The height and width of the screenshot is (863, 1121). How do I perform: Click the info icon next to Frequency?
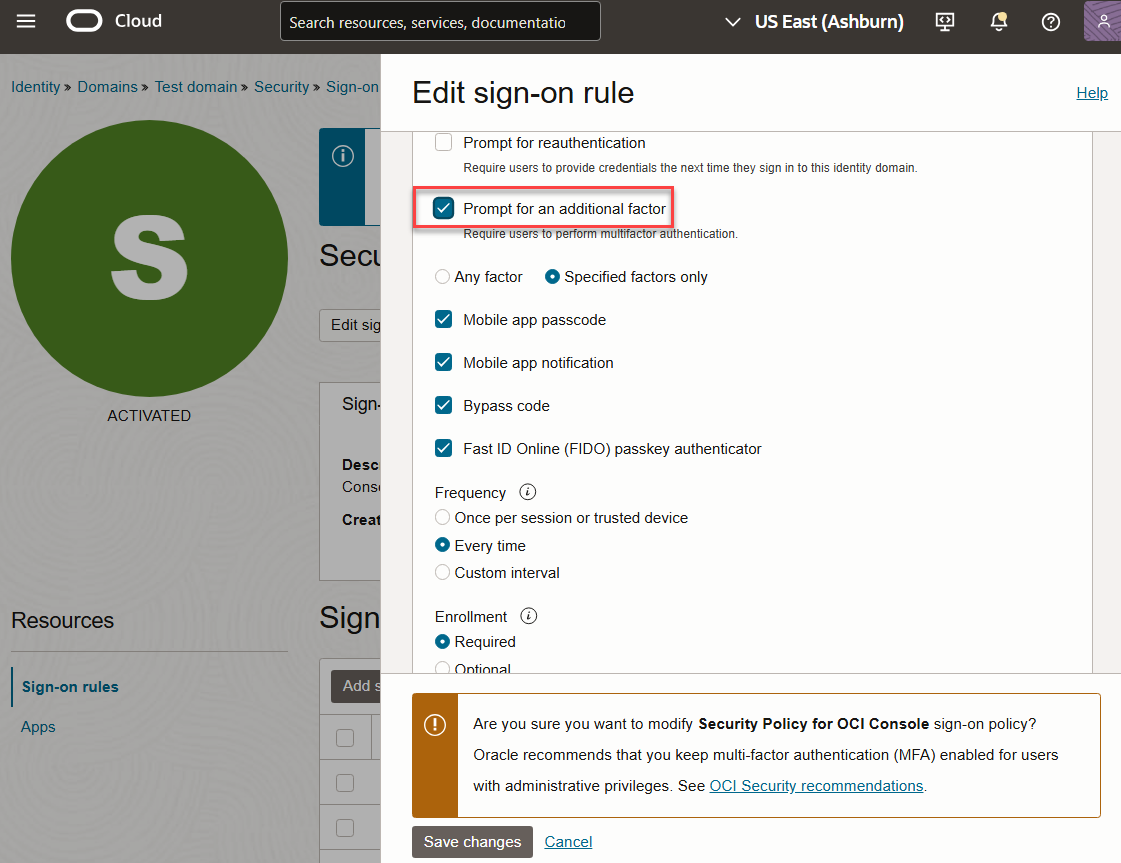pos(528,492)
